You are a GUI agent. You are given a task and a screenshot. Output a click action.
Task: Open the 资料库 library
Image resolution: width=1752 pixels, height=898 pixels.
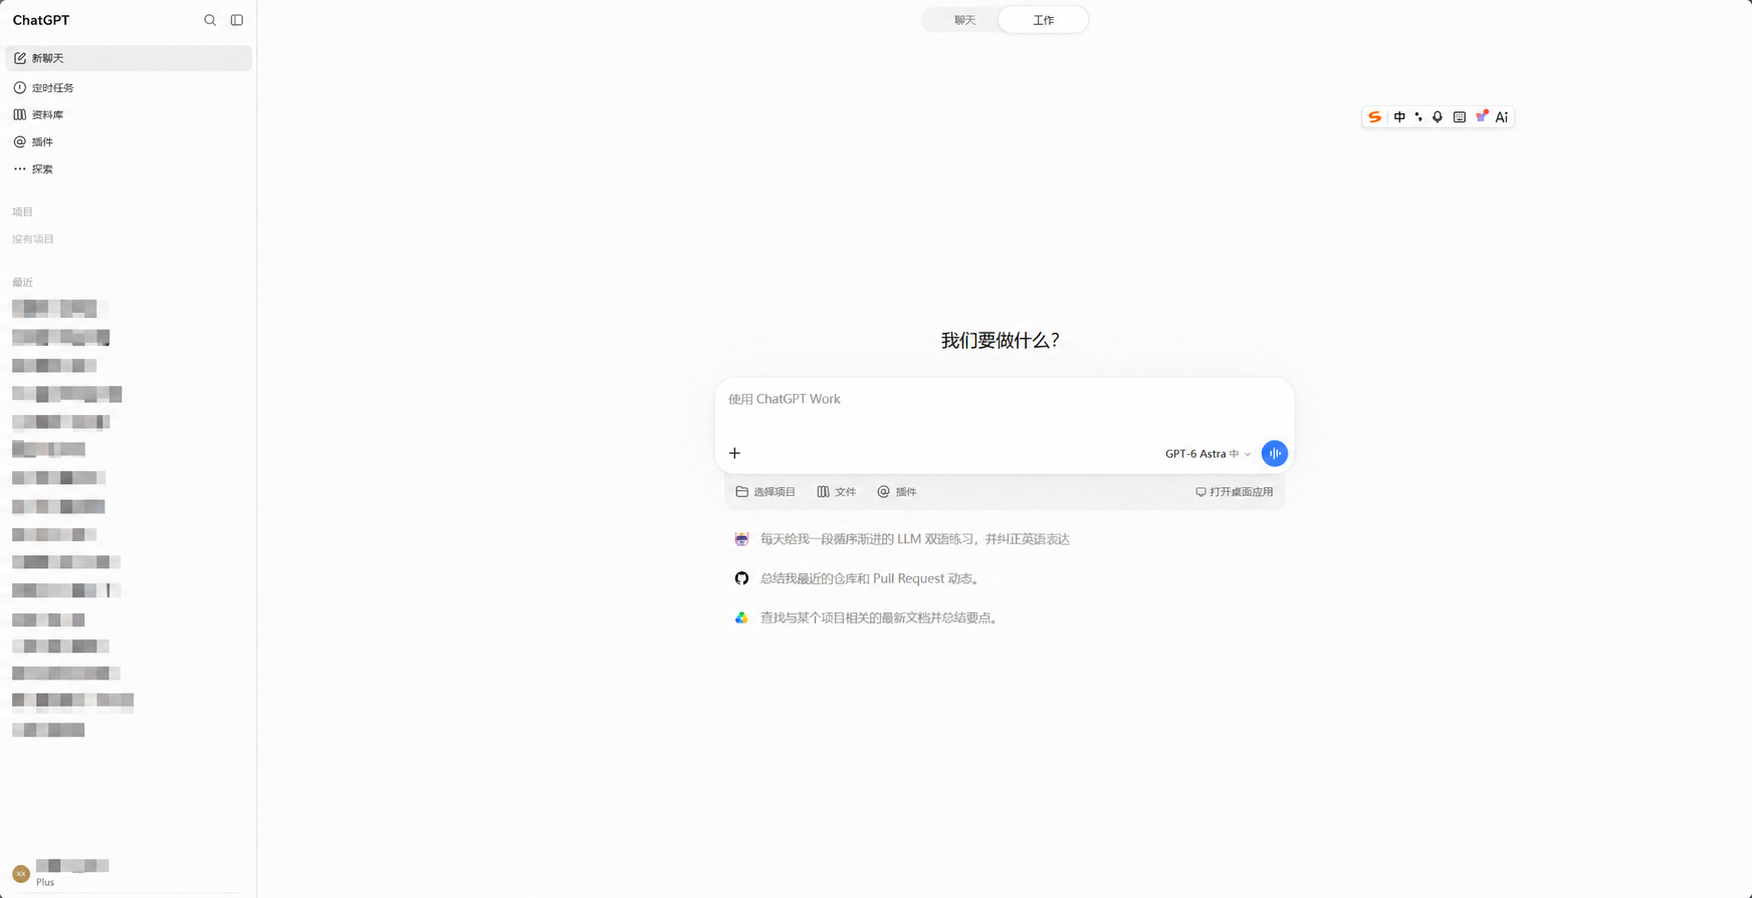click(129, 115)
